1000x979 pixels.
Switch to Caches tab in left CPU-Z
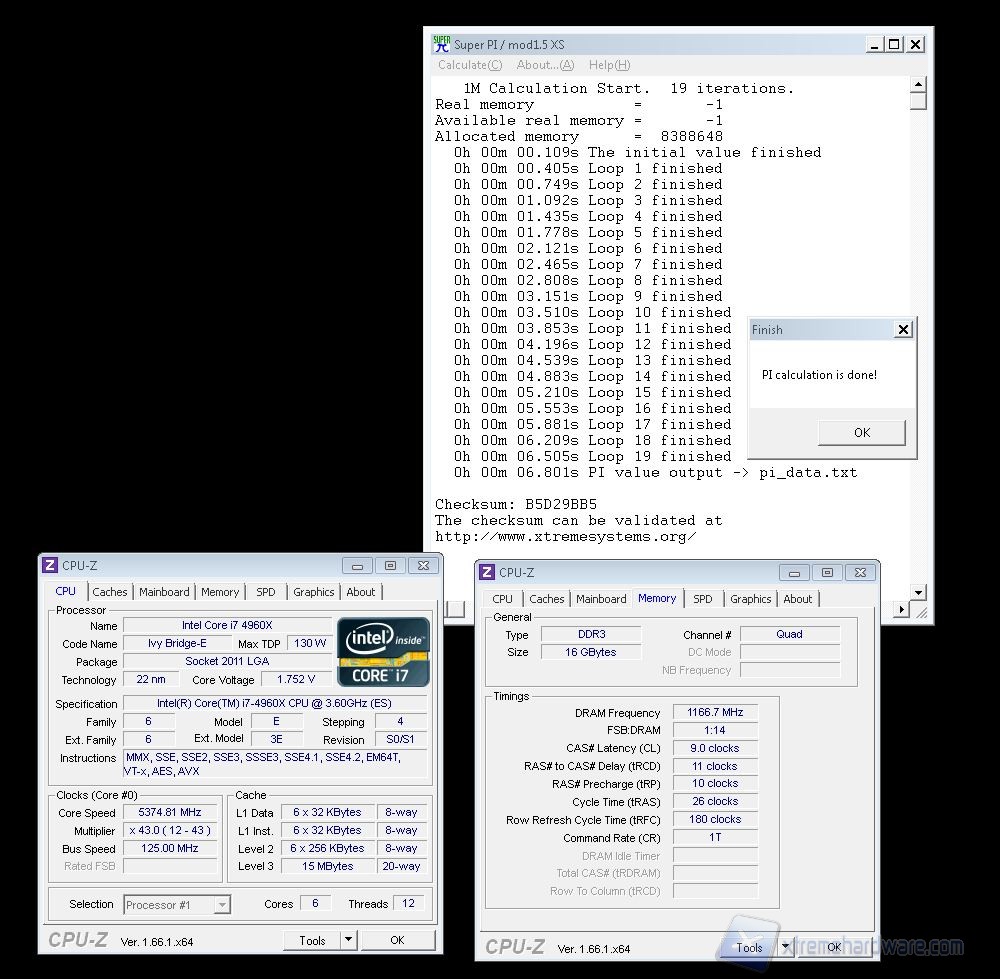pos(110,592)
